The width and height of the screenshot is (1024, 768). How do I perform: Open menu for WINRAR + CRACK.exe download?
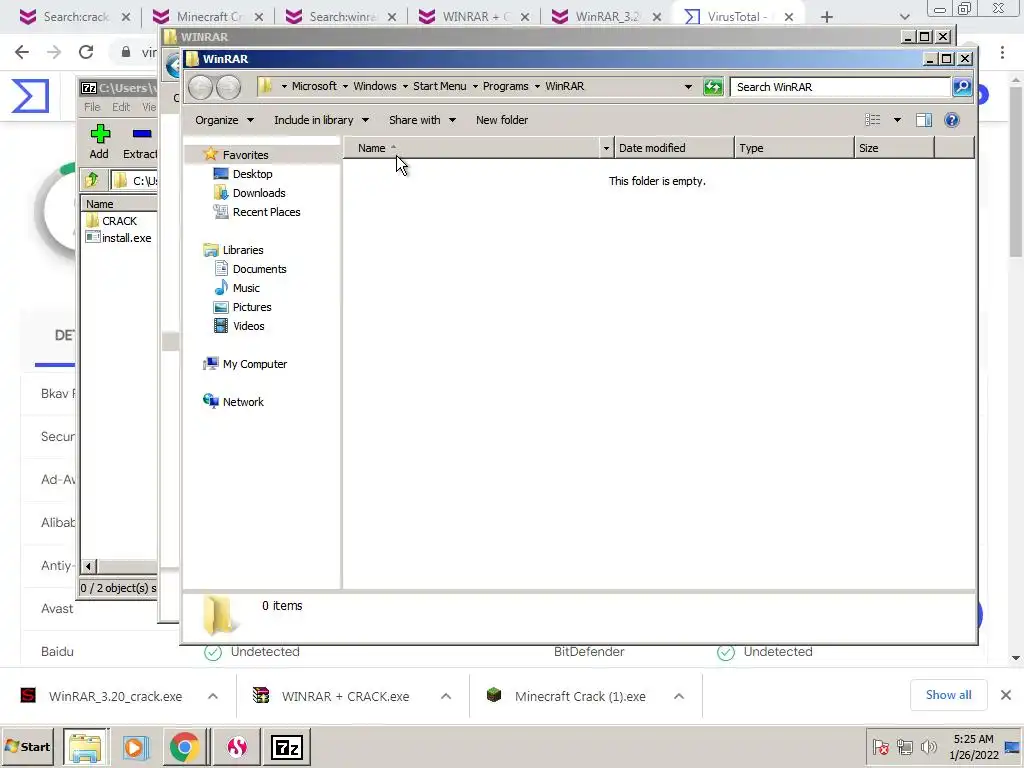tap(446, 696)
